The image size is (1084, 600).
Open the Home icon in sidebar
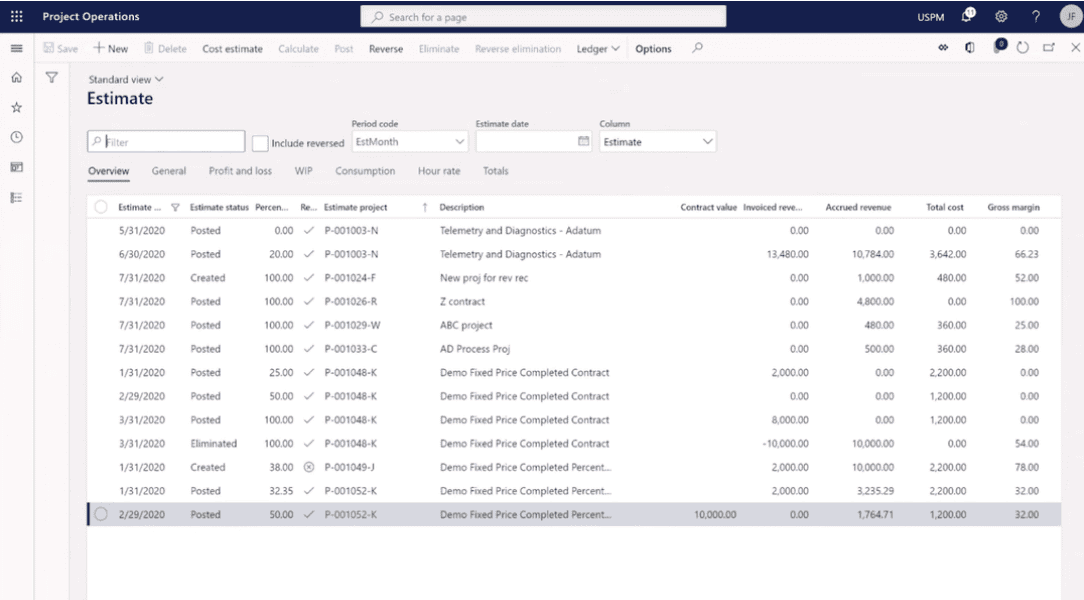coord(16,78)
